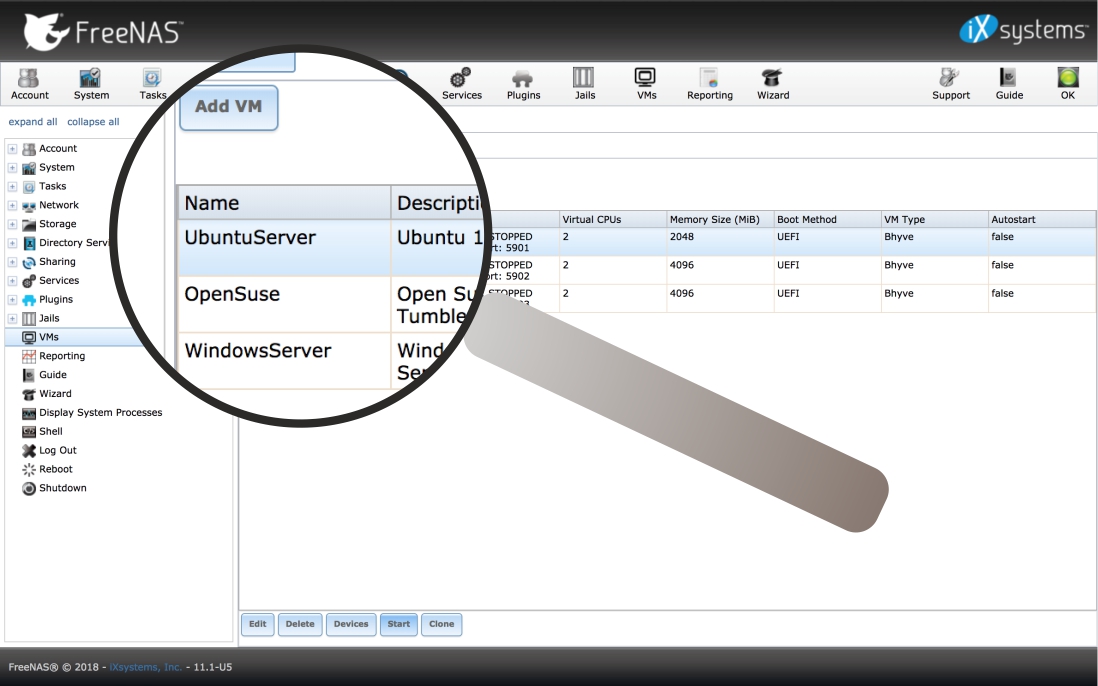Select Shell in the navigation tree
Screen dimensions: 1098x686
50,432
